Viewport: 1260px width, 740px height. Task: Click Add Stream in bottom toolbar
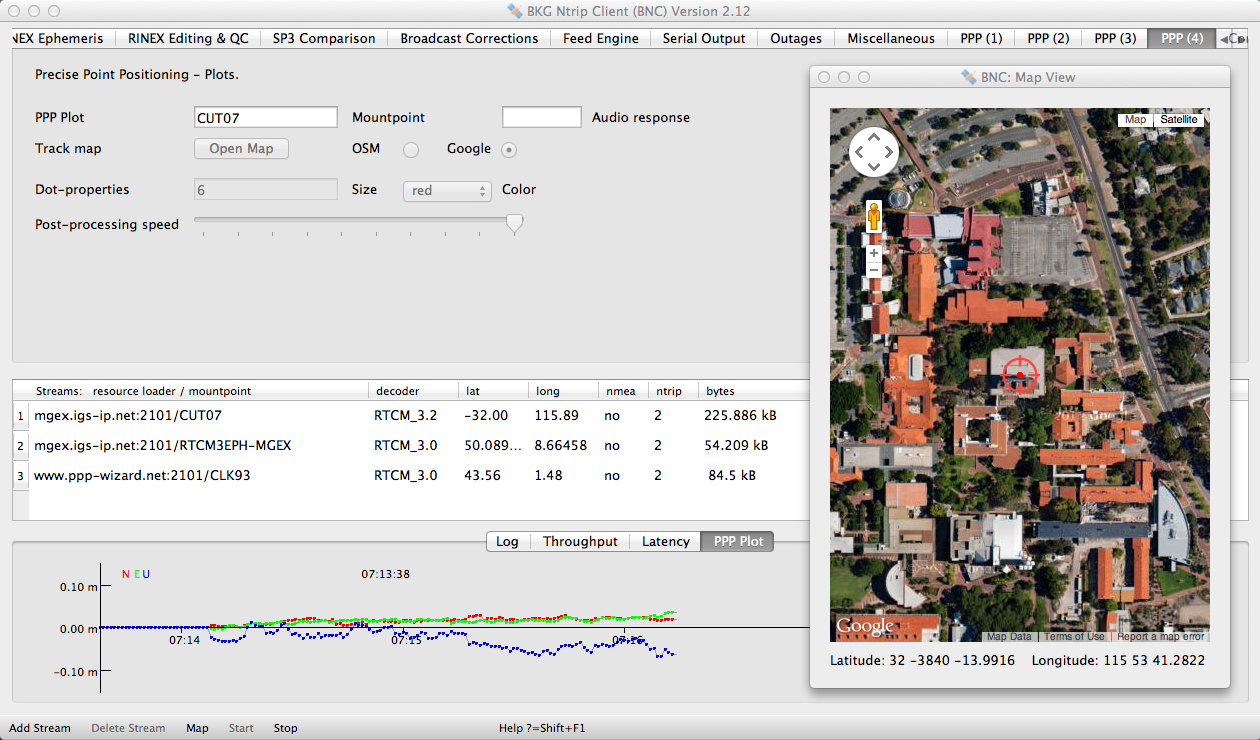(x=40, y=728)
